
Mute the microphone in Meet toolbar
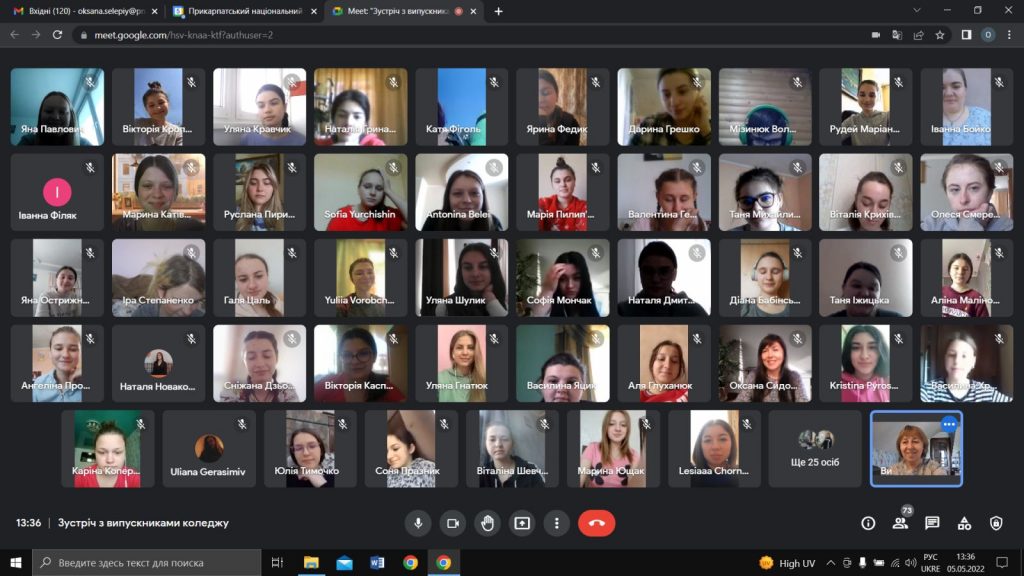click(418, 523)
